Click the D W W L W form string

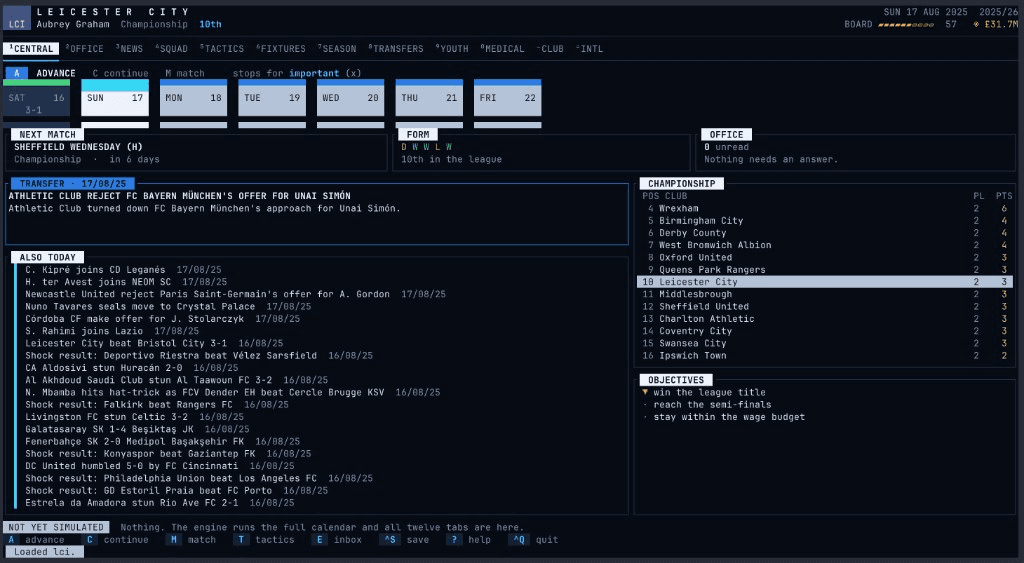426,147
